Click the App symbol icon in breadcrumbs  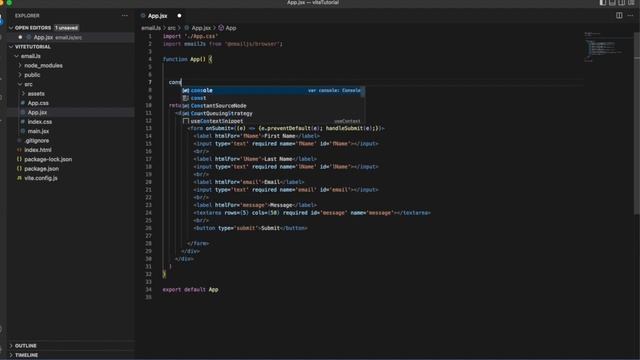221,28
